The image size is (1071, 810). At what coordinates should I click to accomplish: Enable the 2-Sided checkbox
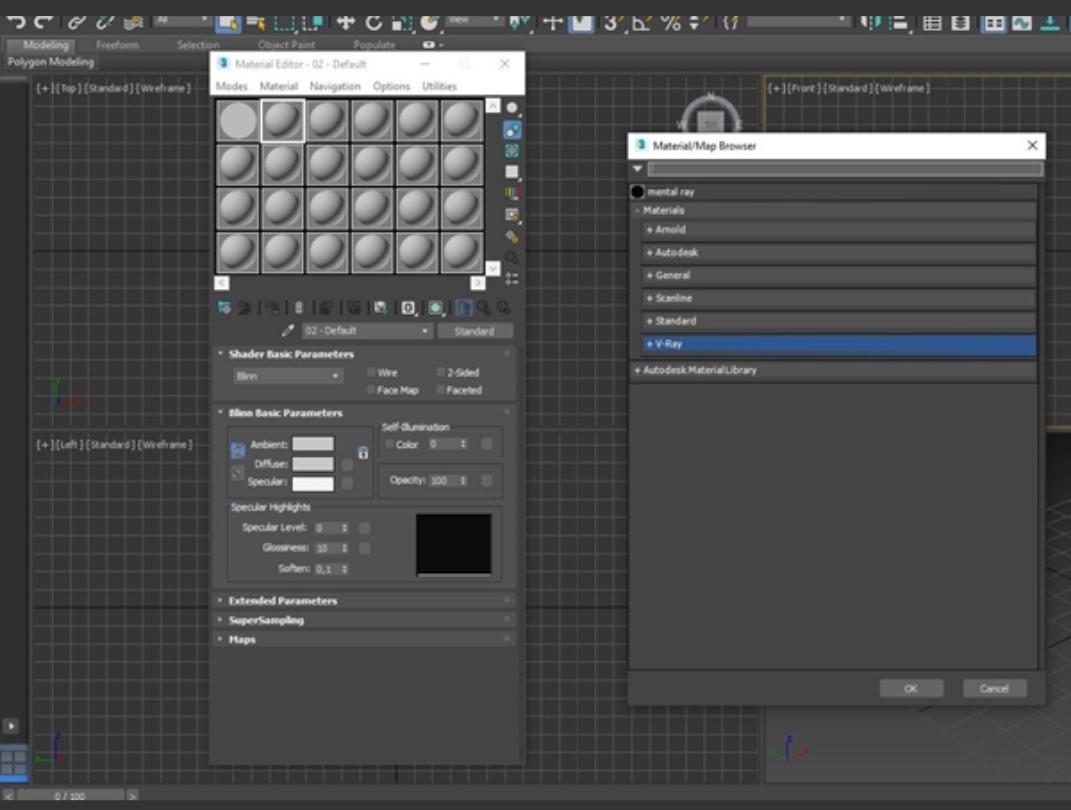pyautogui.click(x=441, y=372)
